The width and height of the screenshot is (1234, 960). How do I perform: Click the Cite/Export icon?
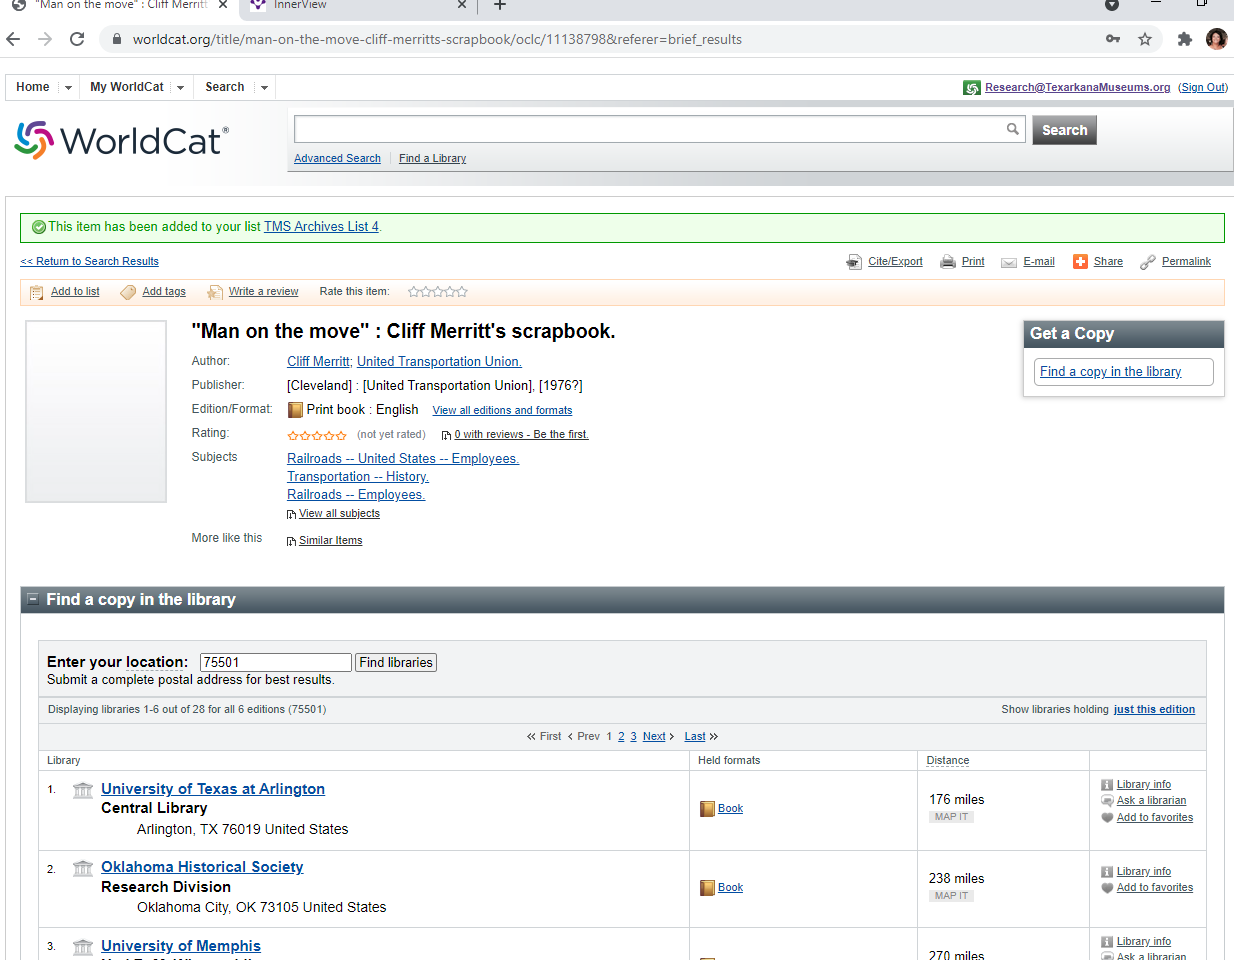[854, 262]
